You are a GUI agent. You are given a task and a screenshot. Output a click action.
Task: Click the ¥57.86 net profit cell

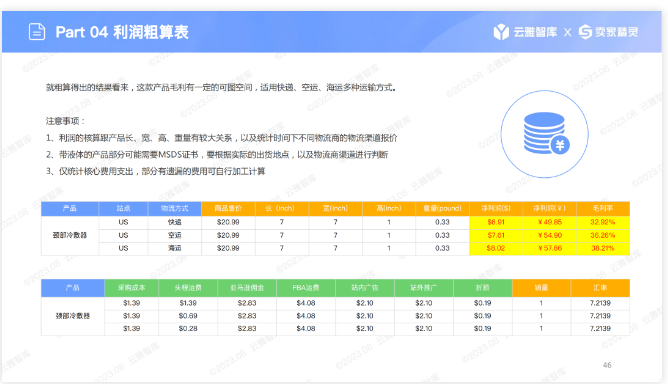(550, 248)
